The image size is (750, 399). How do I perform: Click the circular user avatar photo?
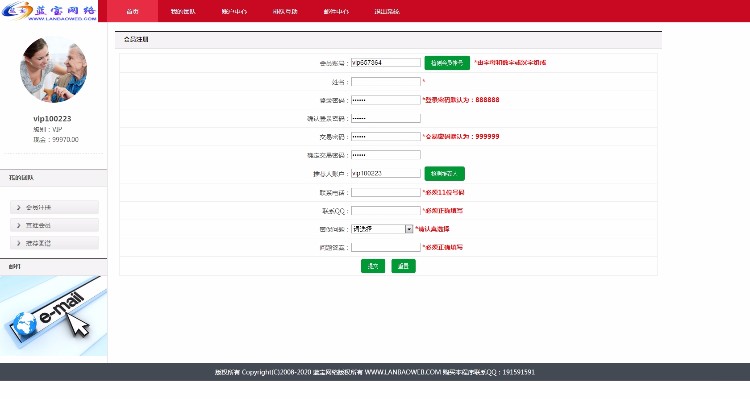coord(54,70)
